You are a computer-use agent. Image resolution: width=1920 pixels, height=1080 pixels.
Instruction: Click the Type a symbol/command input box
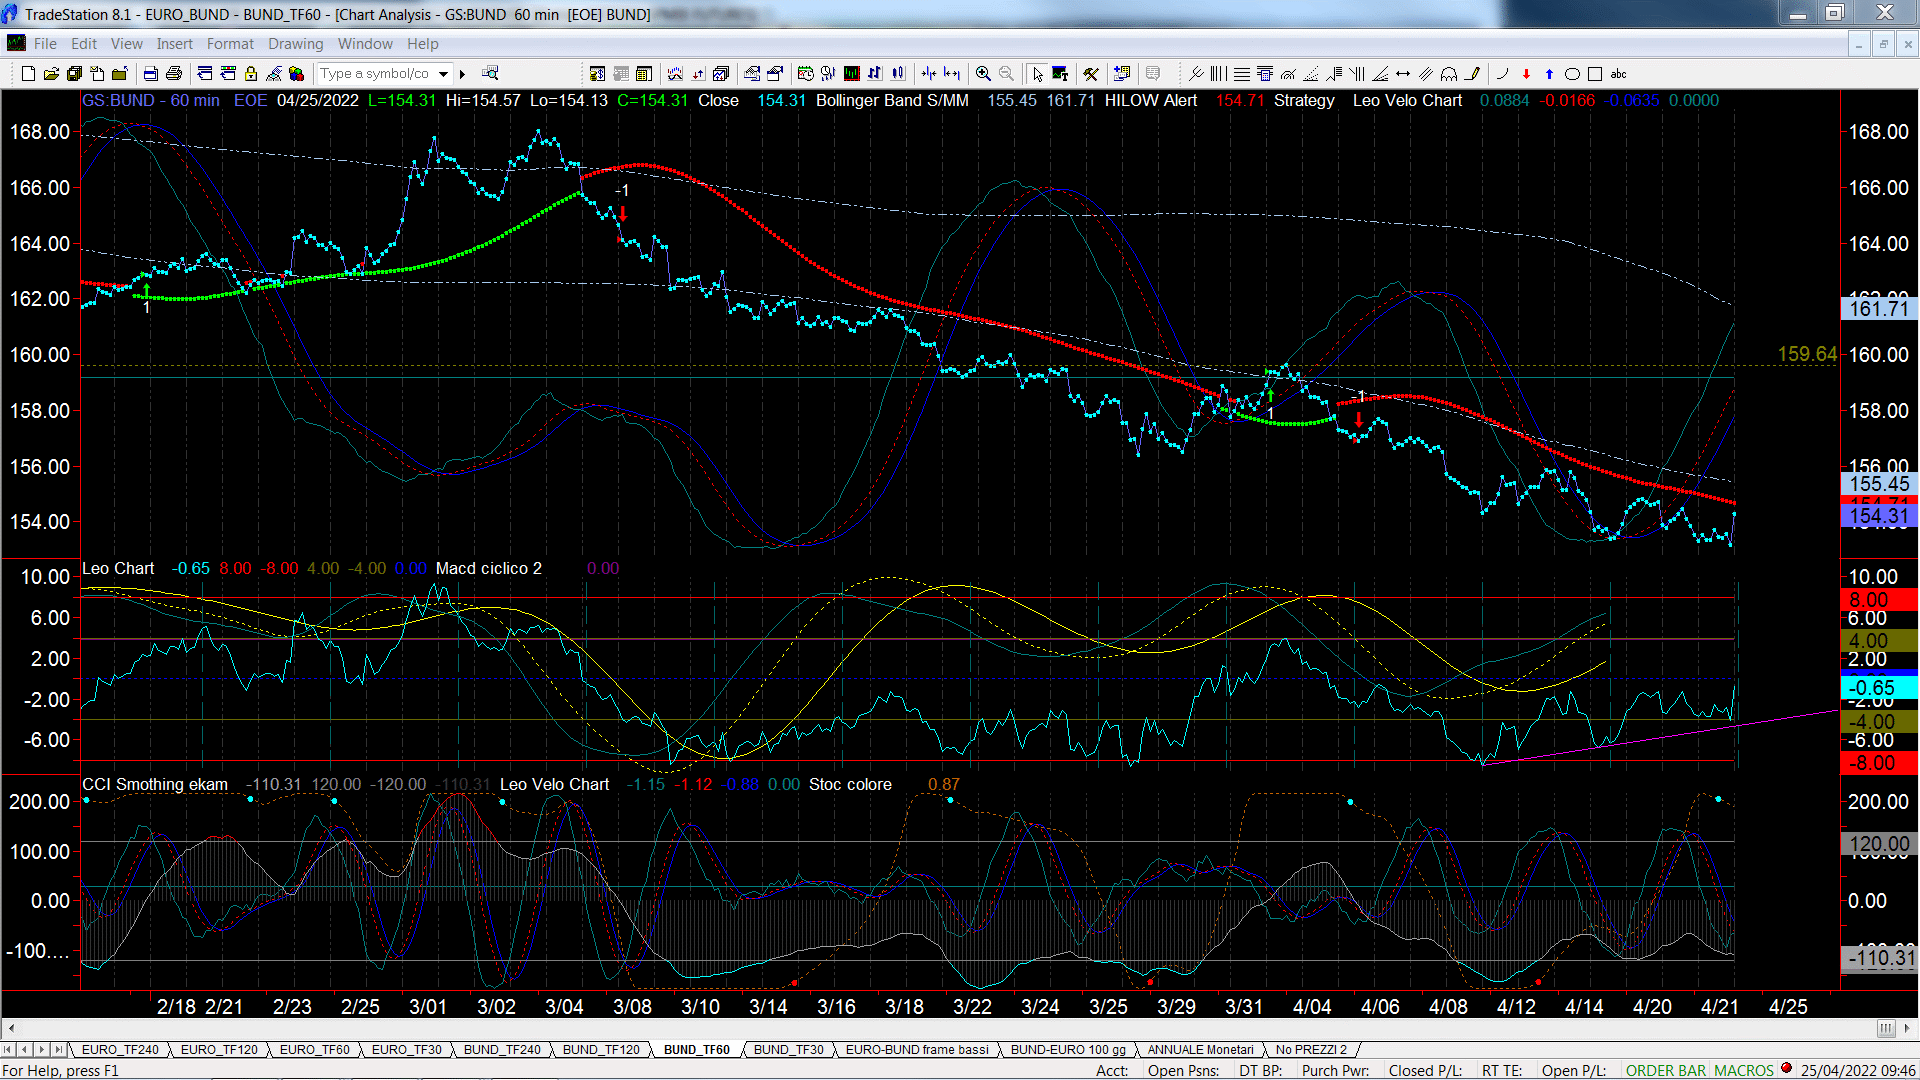click(x=376, y=74)
